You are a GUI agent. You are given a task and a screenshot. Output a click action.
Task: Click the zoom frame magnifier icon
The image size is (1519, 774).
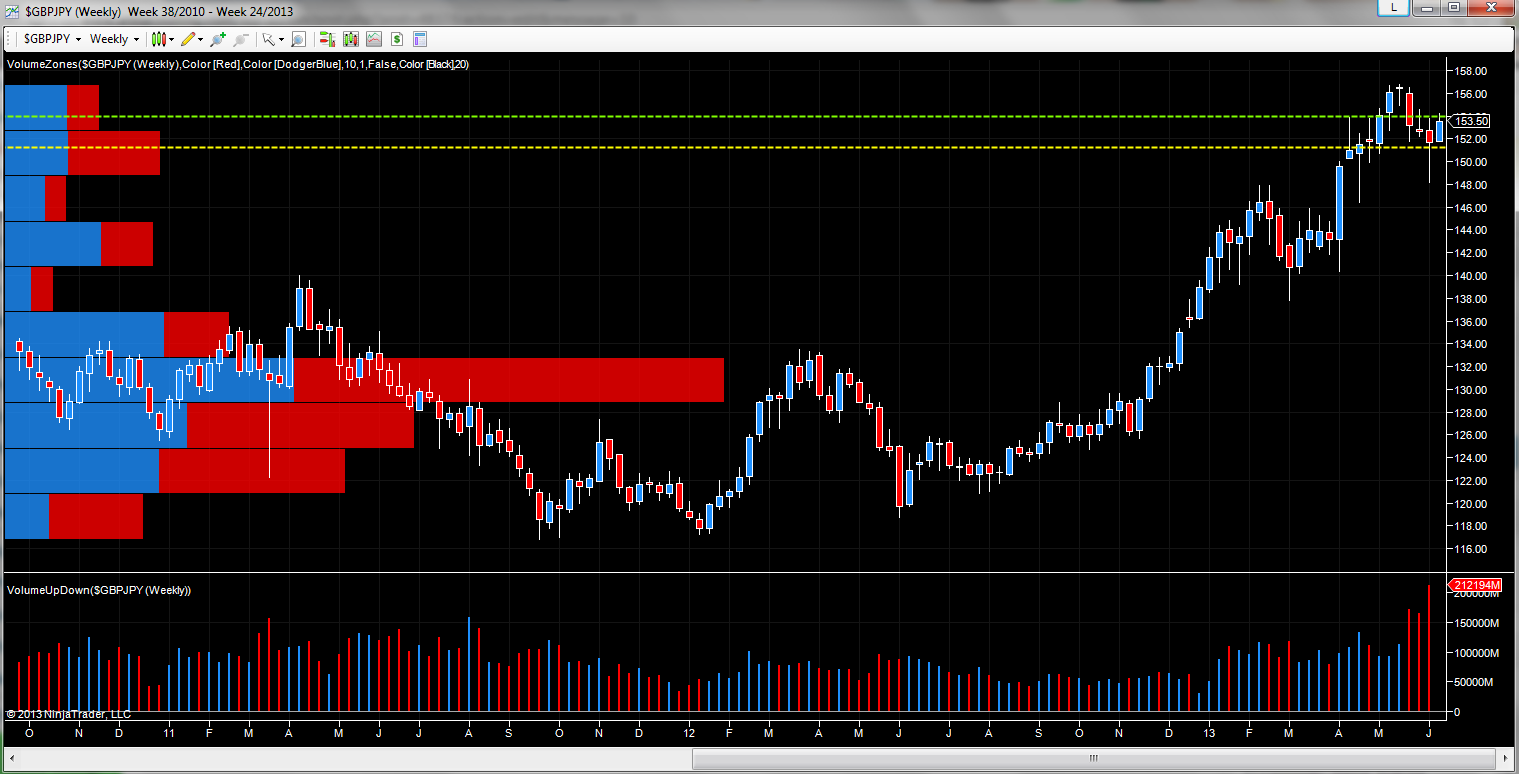[x=299, y=39]
